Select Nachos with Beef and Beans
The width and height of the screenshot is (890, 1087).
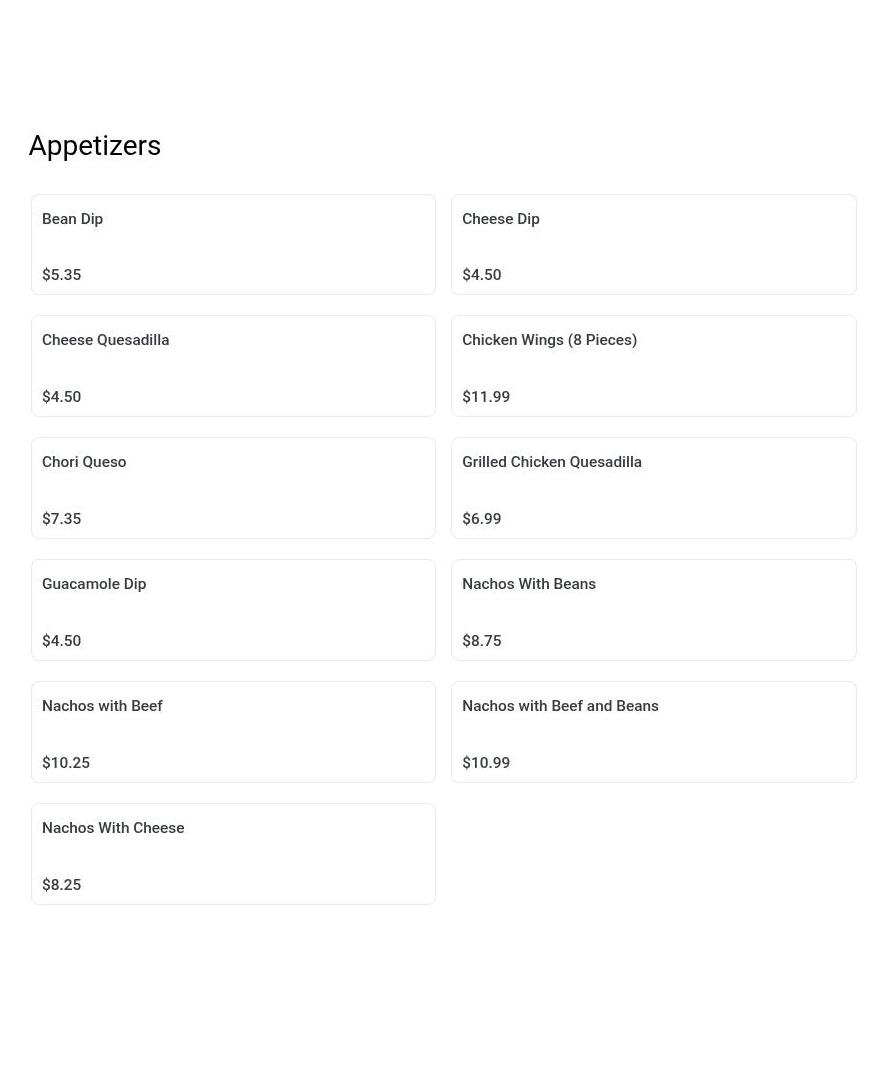(x=654, y=732)
